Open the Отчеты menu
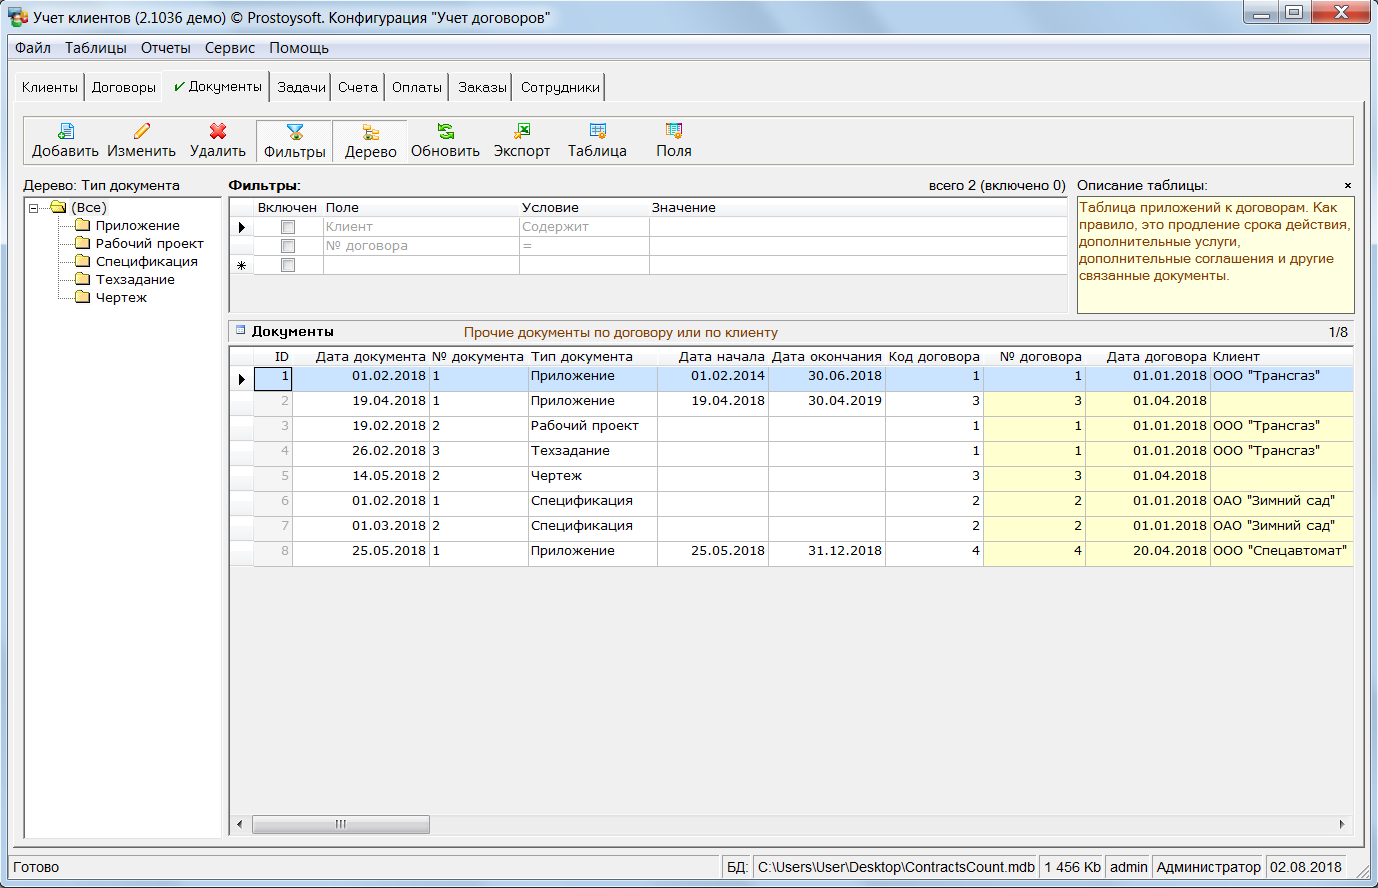 [x=165, y=48]
